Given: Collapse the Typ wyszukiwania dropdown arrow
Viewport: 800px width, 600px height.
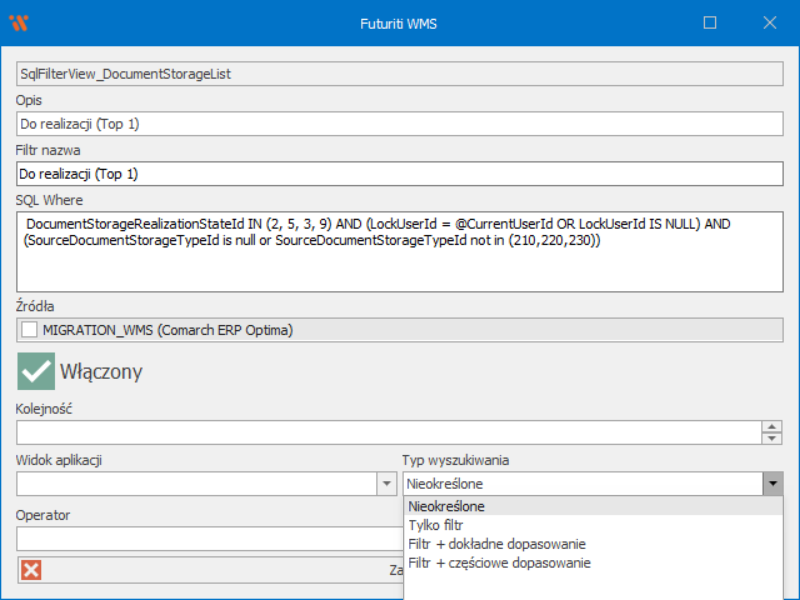Looking at the screenshot, I should tap(772, 484).
